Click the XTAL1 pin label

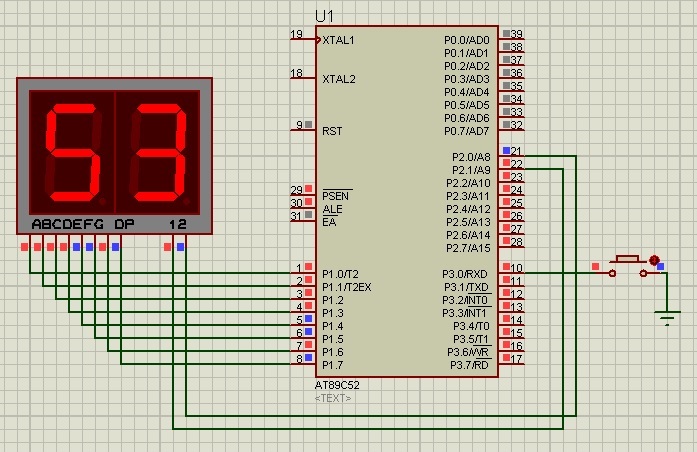pyautogui.click(x=339, y=40)
